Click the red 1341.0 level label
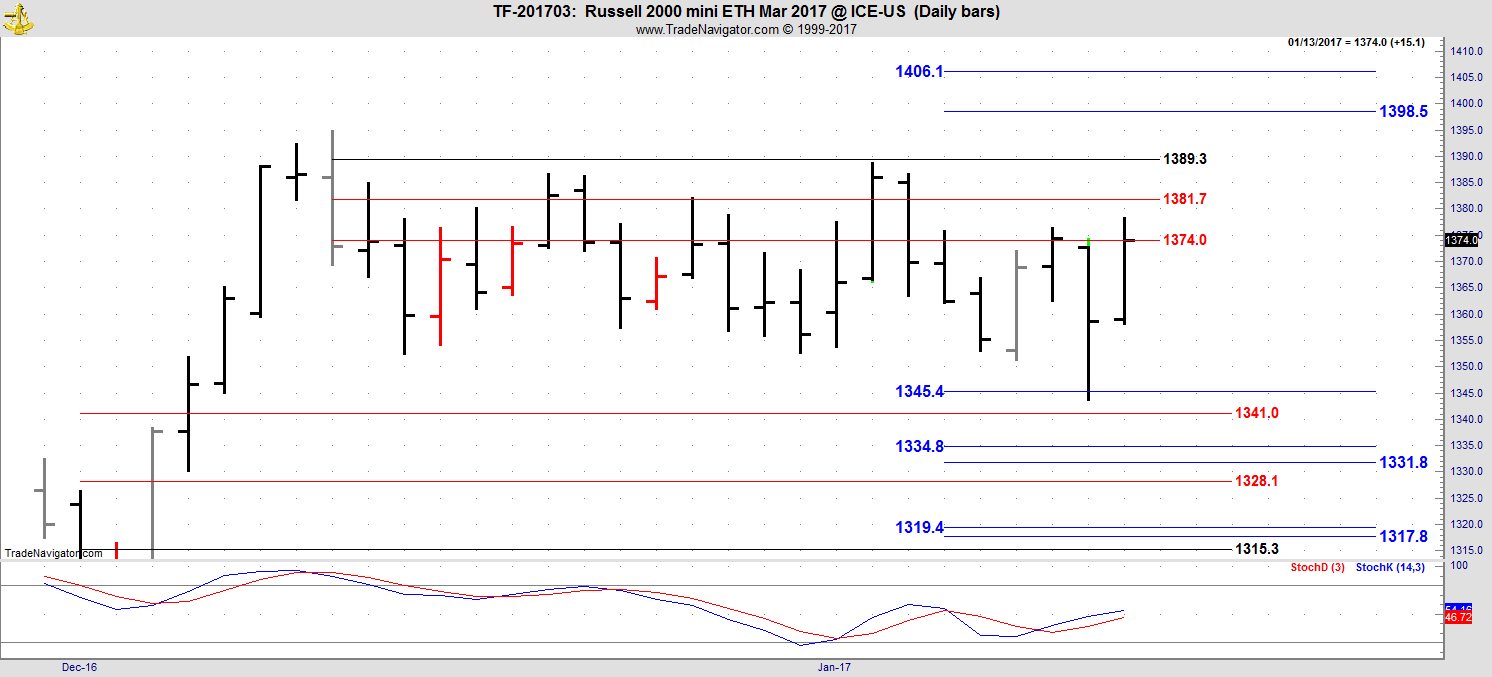The width and height of the screenshot is (1492, 677). tap(1256, 413)
